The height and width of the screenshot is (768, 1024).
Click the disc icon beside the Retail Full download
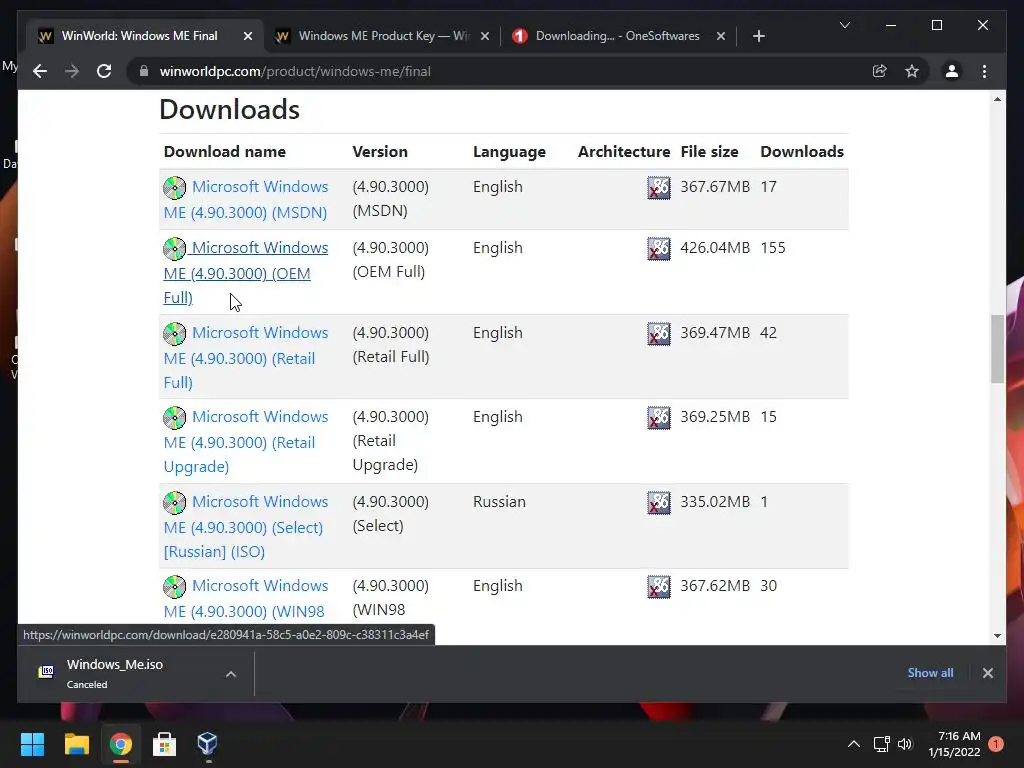coord(174,333)
